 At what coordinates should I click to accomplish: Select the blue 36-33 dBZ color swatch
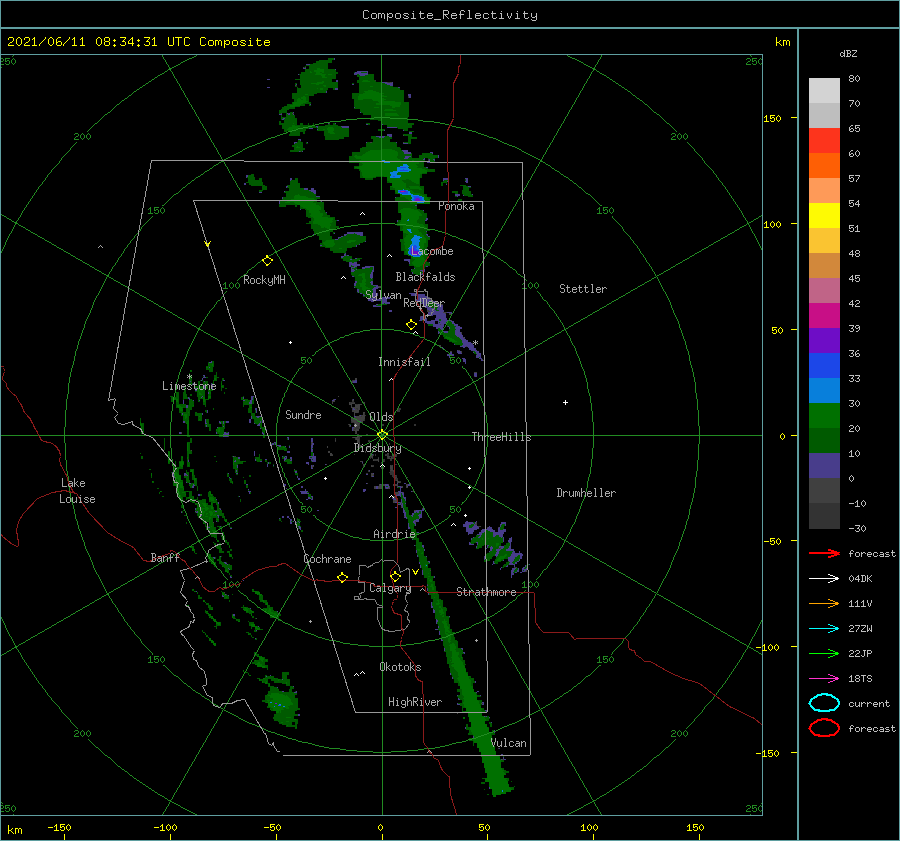coord(824,365)
